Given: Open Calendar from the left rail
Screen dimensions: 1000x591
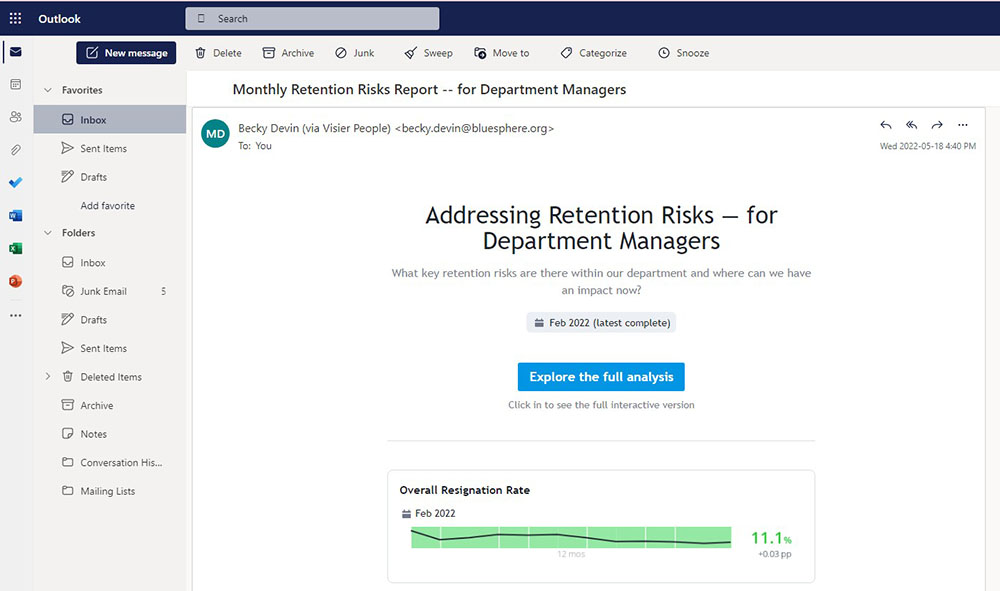Looking at the screenshot, I should pyautogui.click(x=15, y=85).
